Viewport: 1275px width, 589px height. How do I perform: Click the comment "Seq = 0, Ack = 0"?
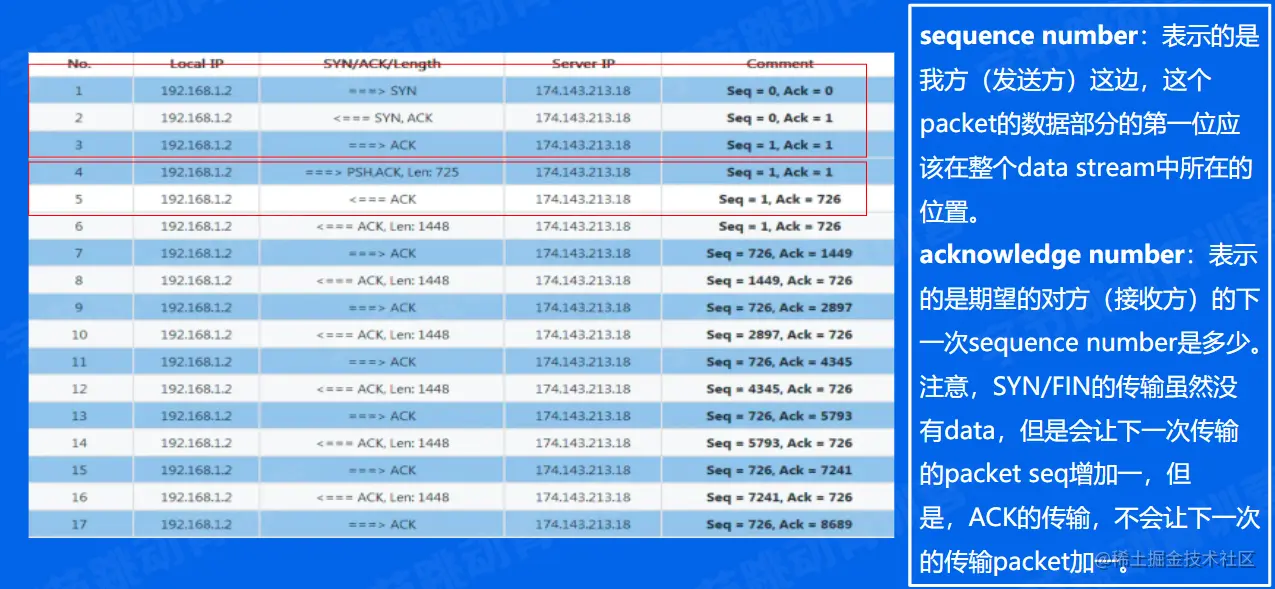tap(780, 91)
